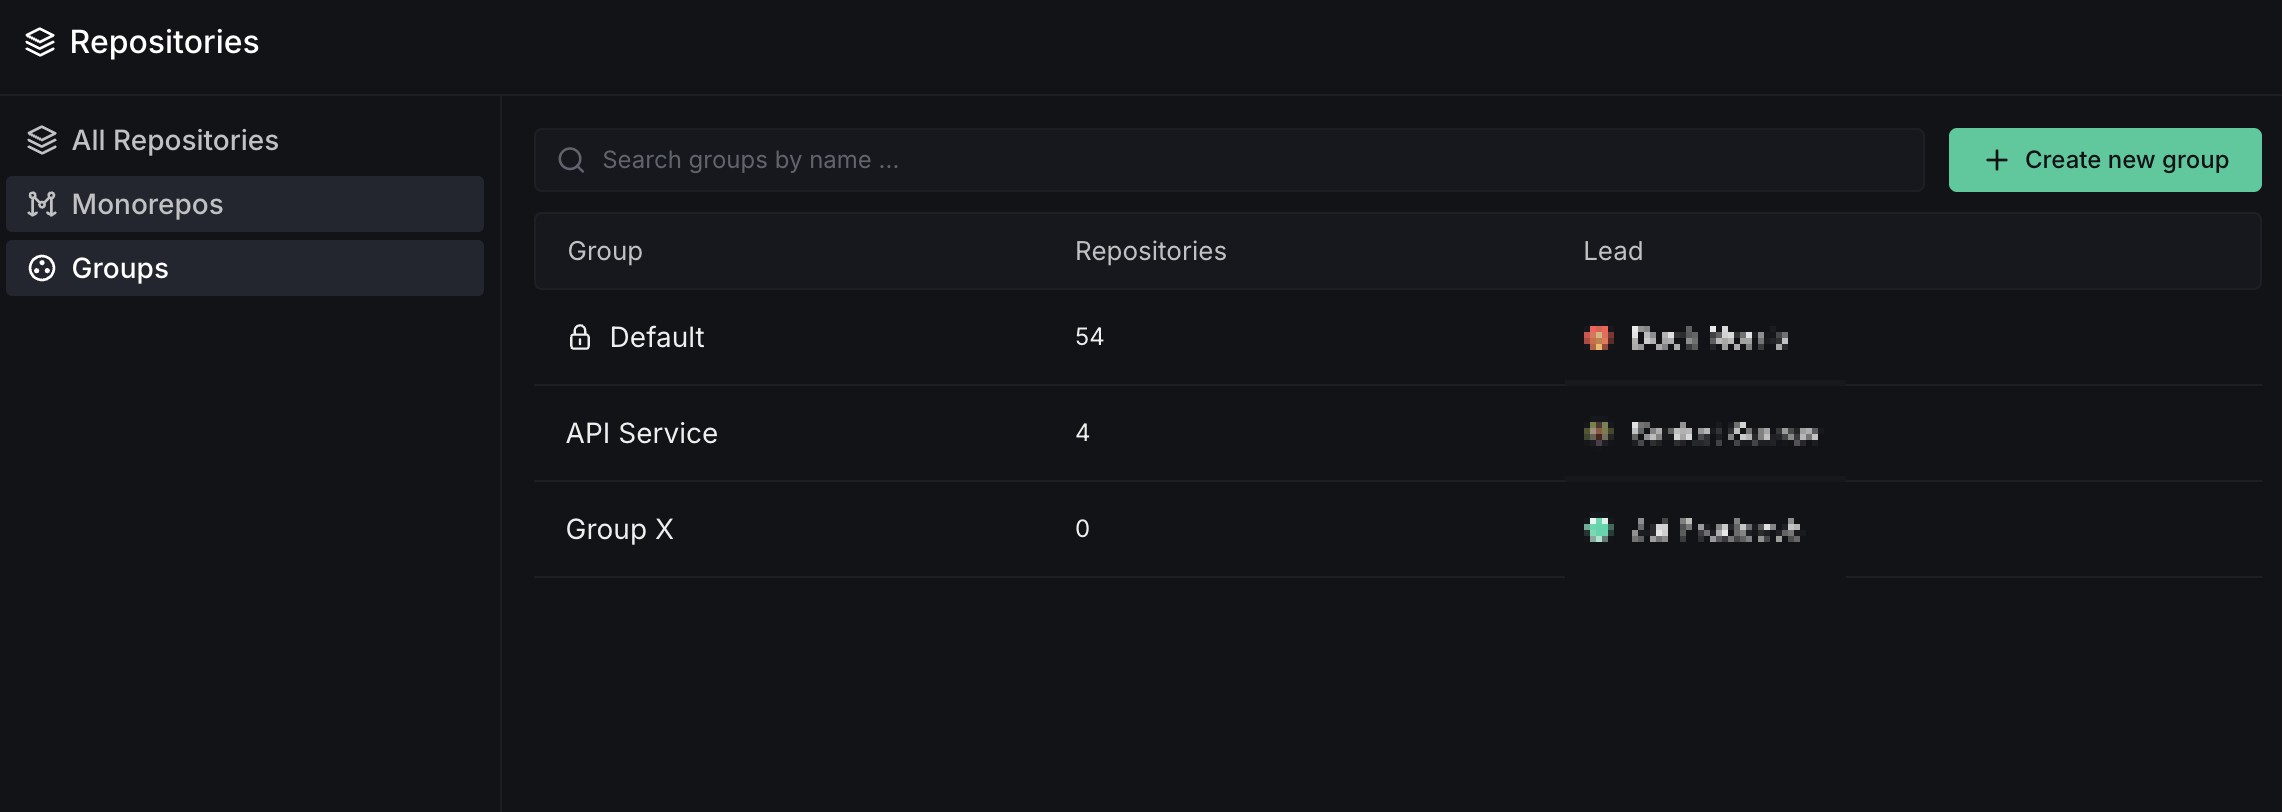Select Groups in the sidebar
Viewport: 2282px width, 812px height.
120,268
